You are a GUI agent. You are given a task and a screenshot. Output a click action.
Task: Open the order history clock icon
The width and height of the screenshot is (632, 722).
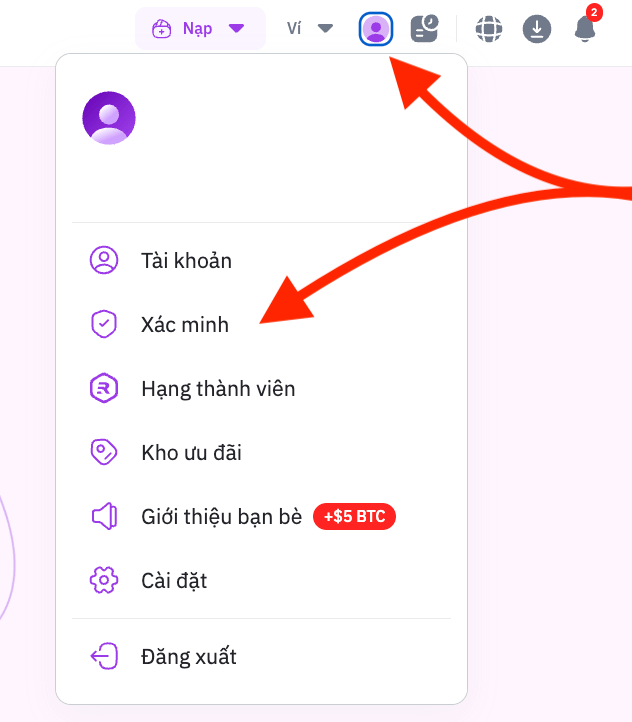coord(424,29)
